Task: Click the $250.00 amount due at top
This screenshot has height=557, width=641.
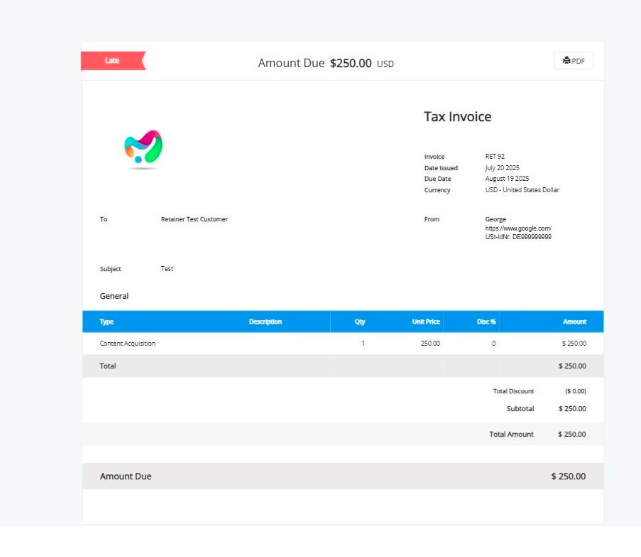Action: click(351, 63)
